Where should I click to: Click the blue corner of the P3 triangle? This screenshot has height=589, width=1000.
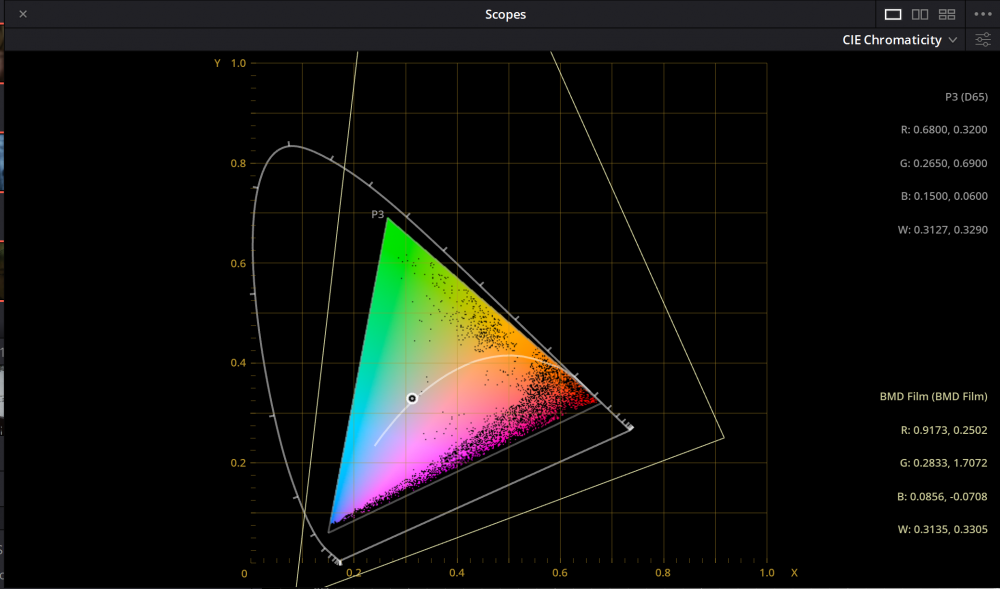[x=329, y=522]
